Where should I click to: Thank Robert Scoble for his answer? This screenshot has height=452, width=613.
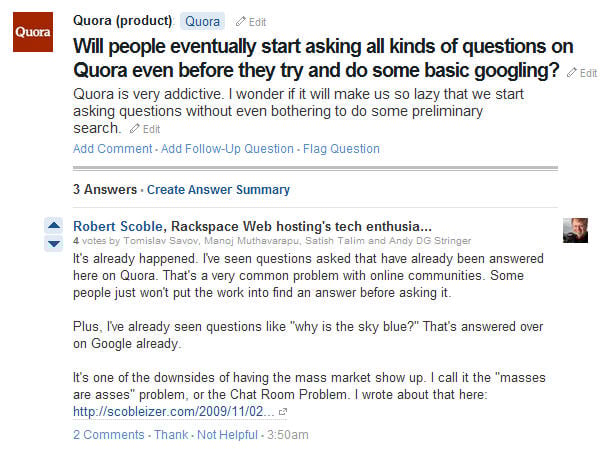[x=170, y=435]
